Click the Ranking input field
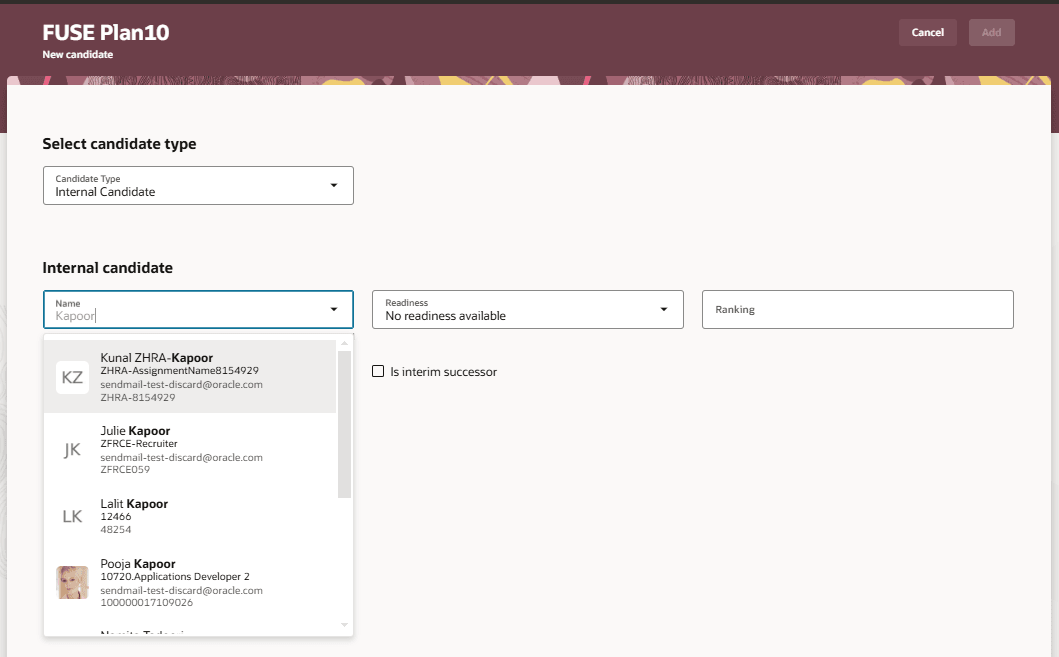This screenshot has width=1059, height=657. 858,309
